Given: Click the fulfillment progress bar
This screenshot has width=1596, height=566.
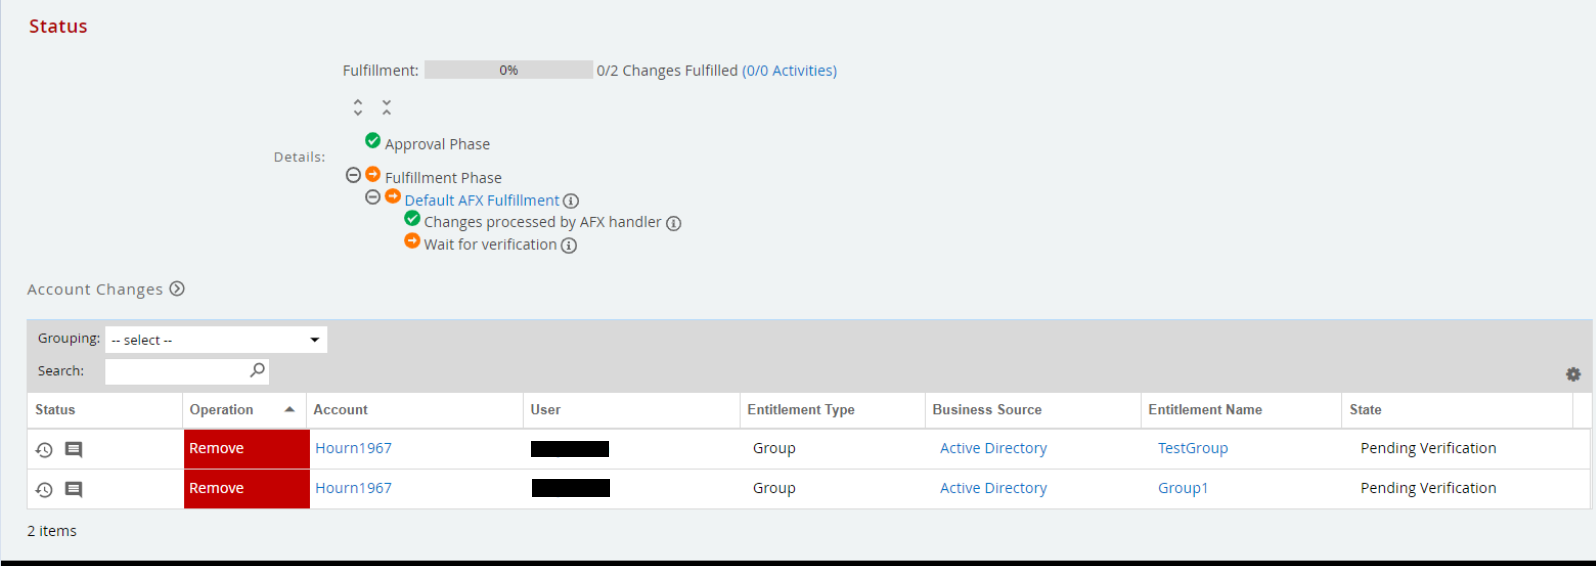Looking at the screenshot, I should click(508, 70).
